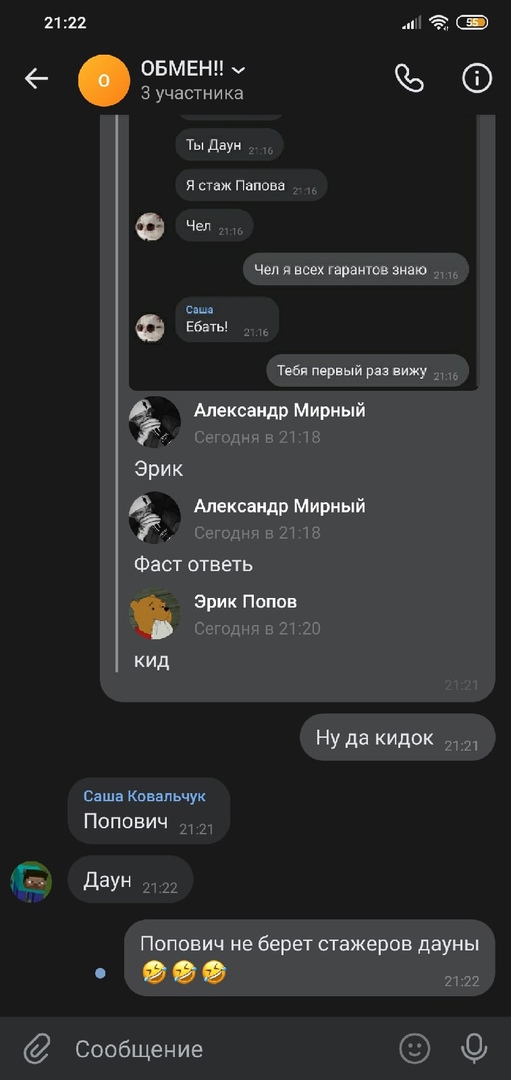Open Эрик Попов profile name

[x=245, y=601]
